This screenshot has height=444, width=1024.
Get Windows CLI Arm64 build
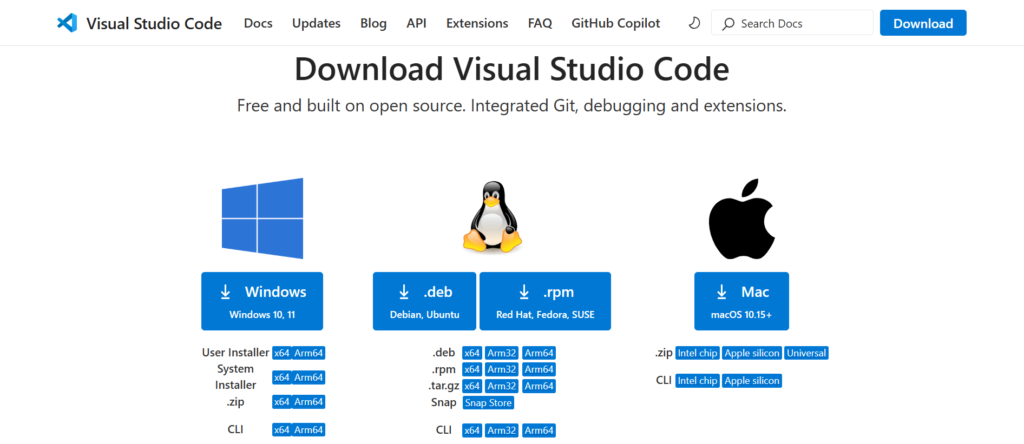pyautogui.click(x=308, y=430)
